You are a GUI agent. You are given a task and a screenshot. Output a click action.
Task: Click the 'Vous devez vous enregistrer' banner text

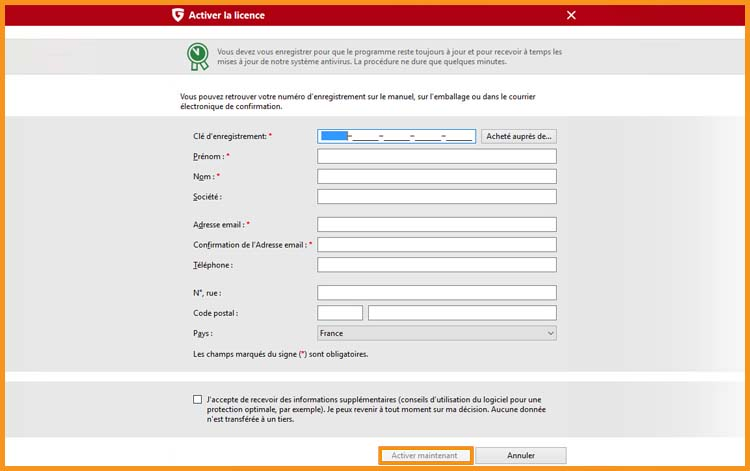[x=389, y=56]
